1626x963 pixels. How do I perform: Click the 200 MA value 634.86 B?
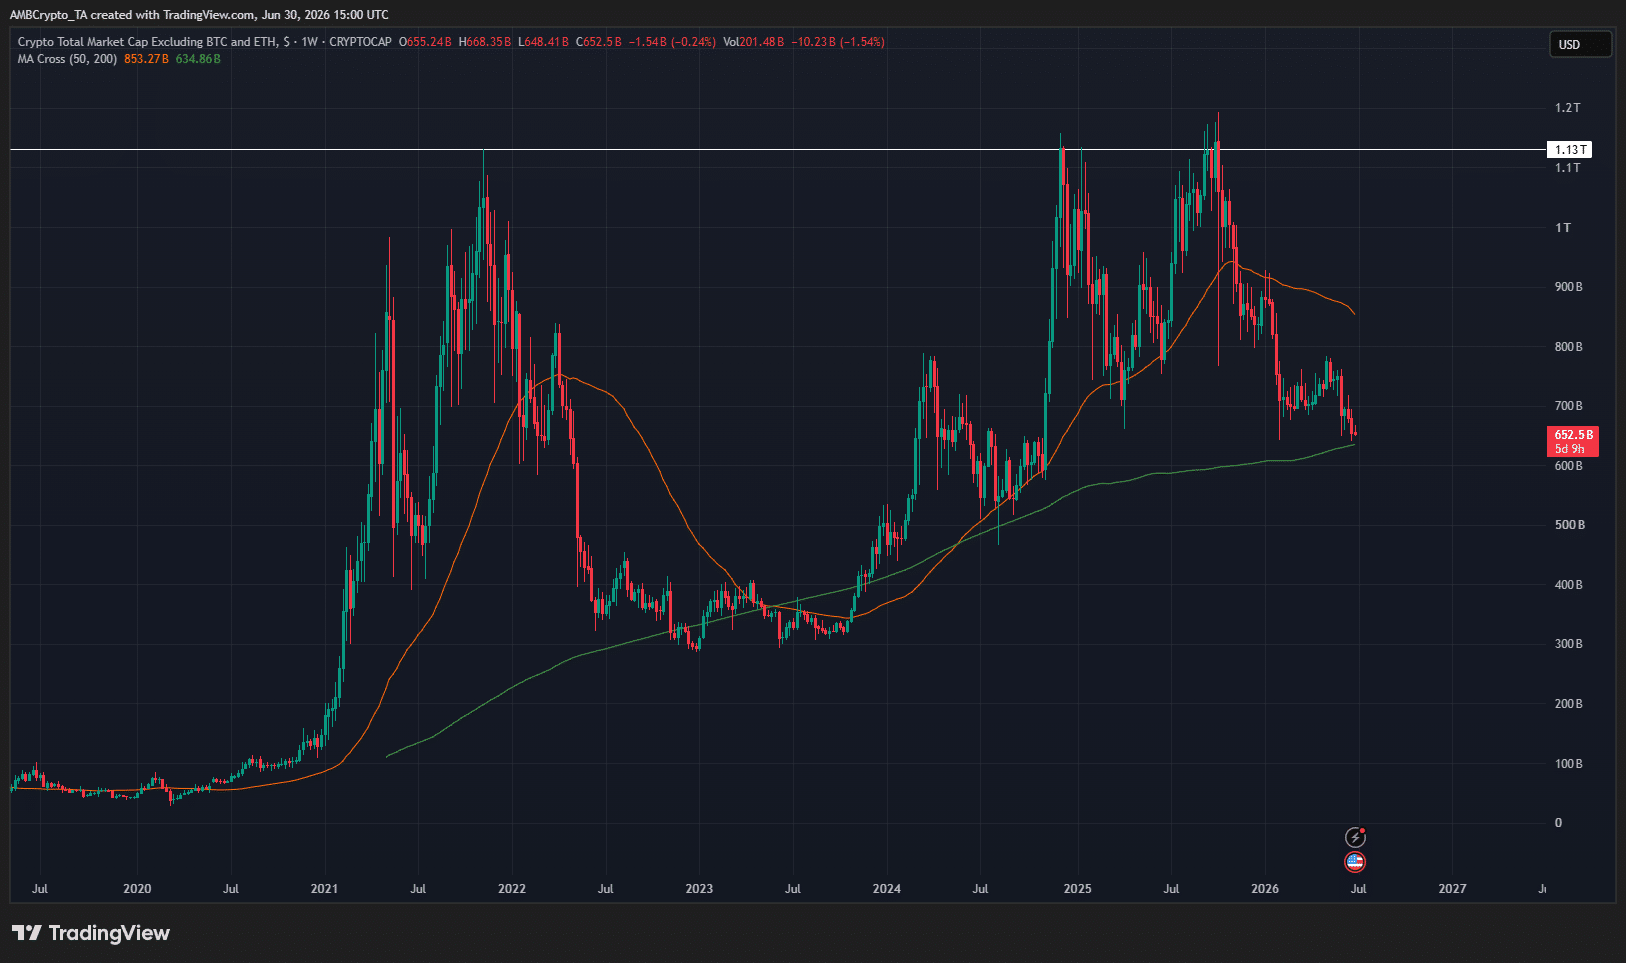(198, 59)
